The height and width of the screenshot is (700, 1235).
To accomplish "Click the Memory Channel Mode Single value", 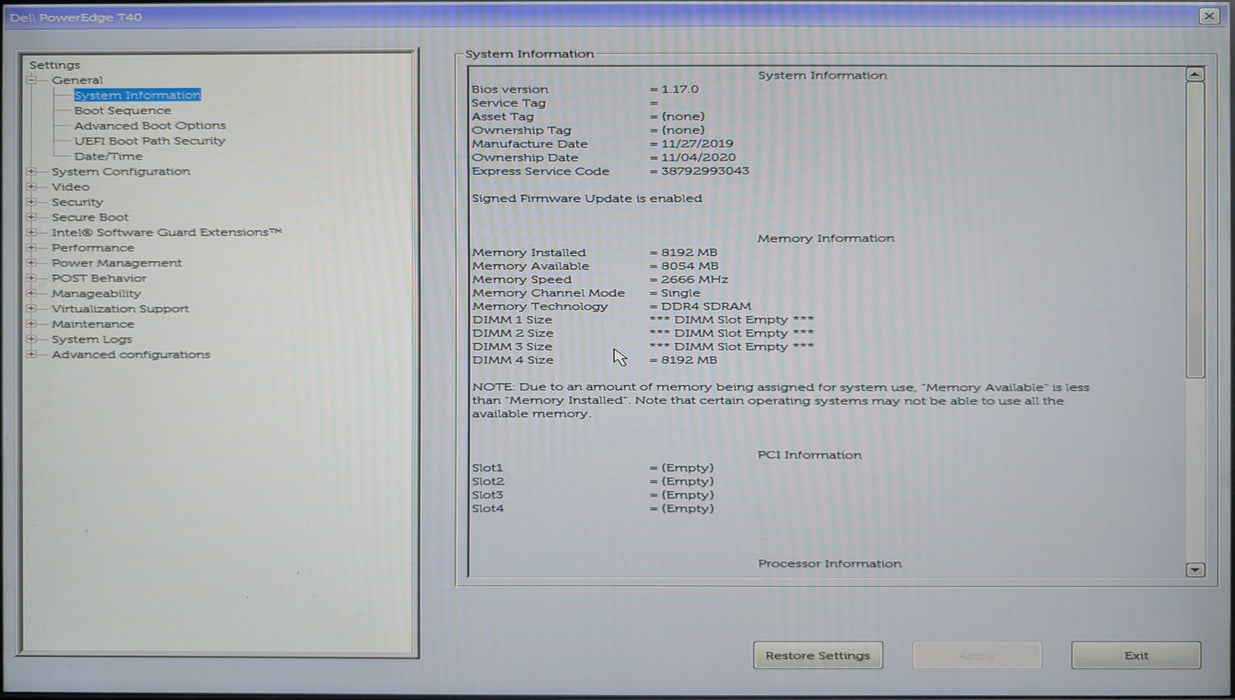I will (681, 293).
